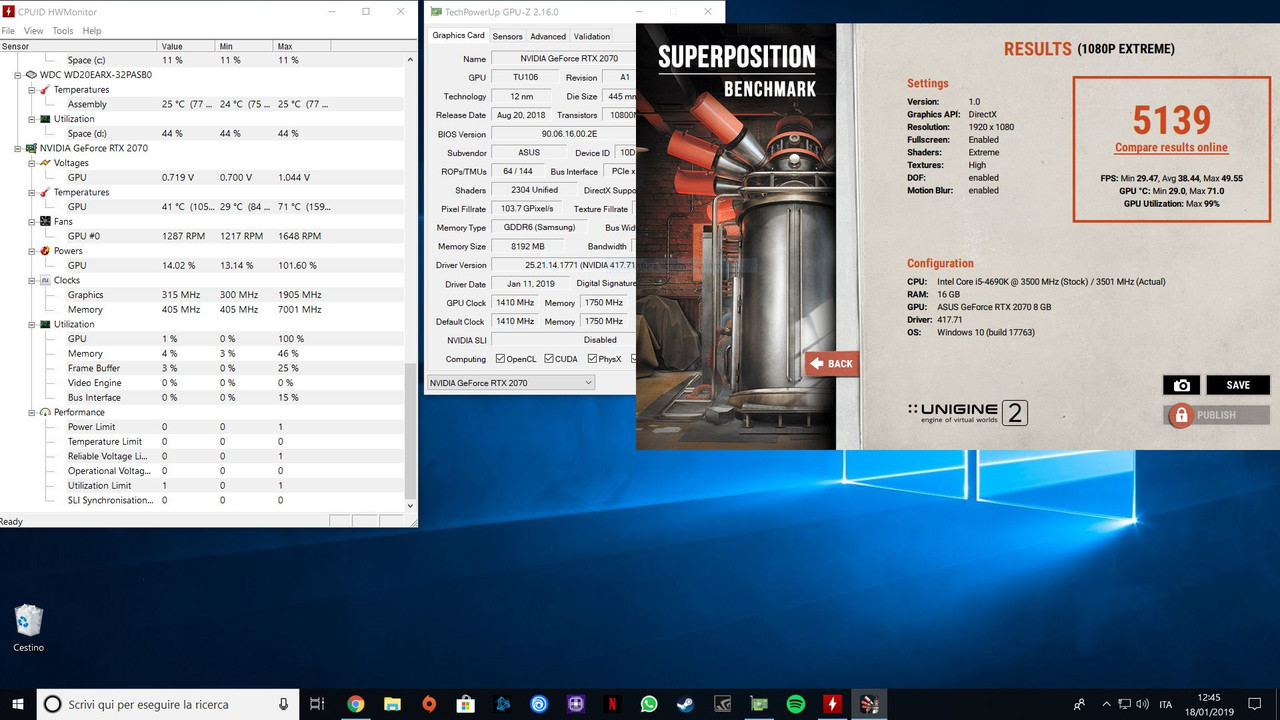Viewport: 1280px width, 720px height.
Task: Switch to the Sensors tab in GPU-Z
Action: click(507, 36)
